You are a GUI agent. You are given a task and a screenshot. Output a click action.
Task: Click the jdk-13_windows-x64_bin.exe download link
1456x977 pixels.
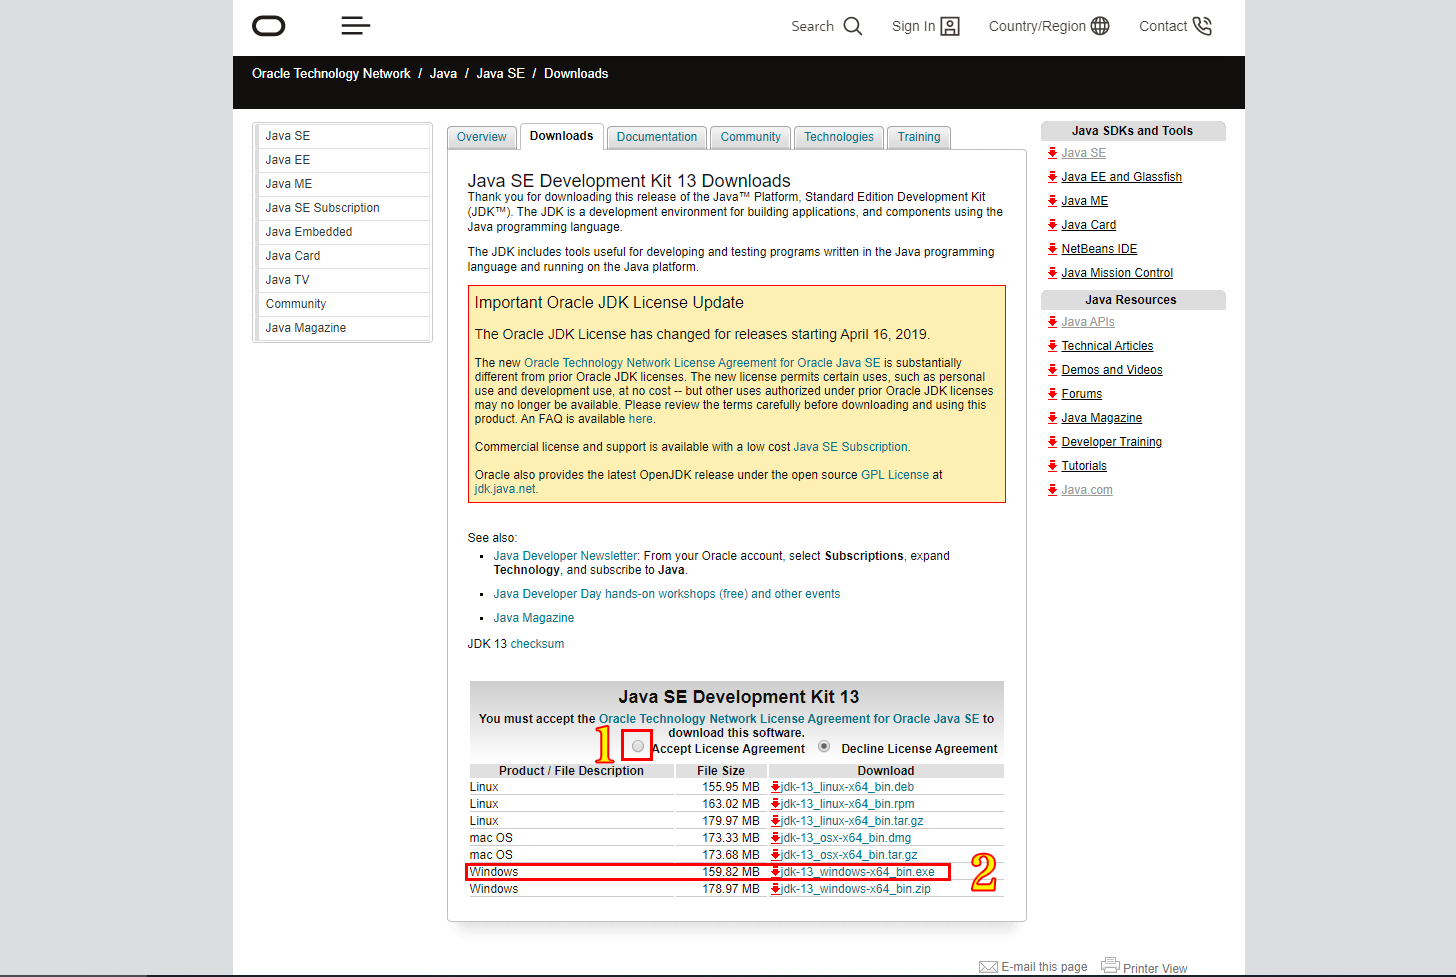(x=858, y=872)
